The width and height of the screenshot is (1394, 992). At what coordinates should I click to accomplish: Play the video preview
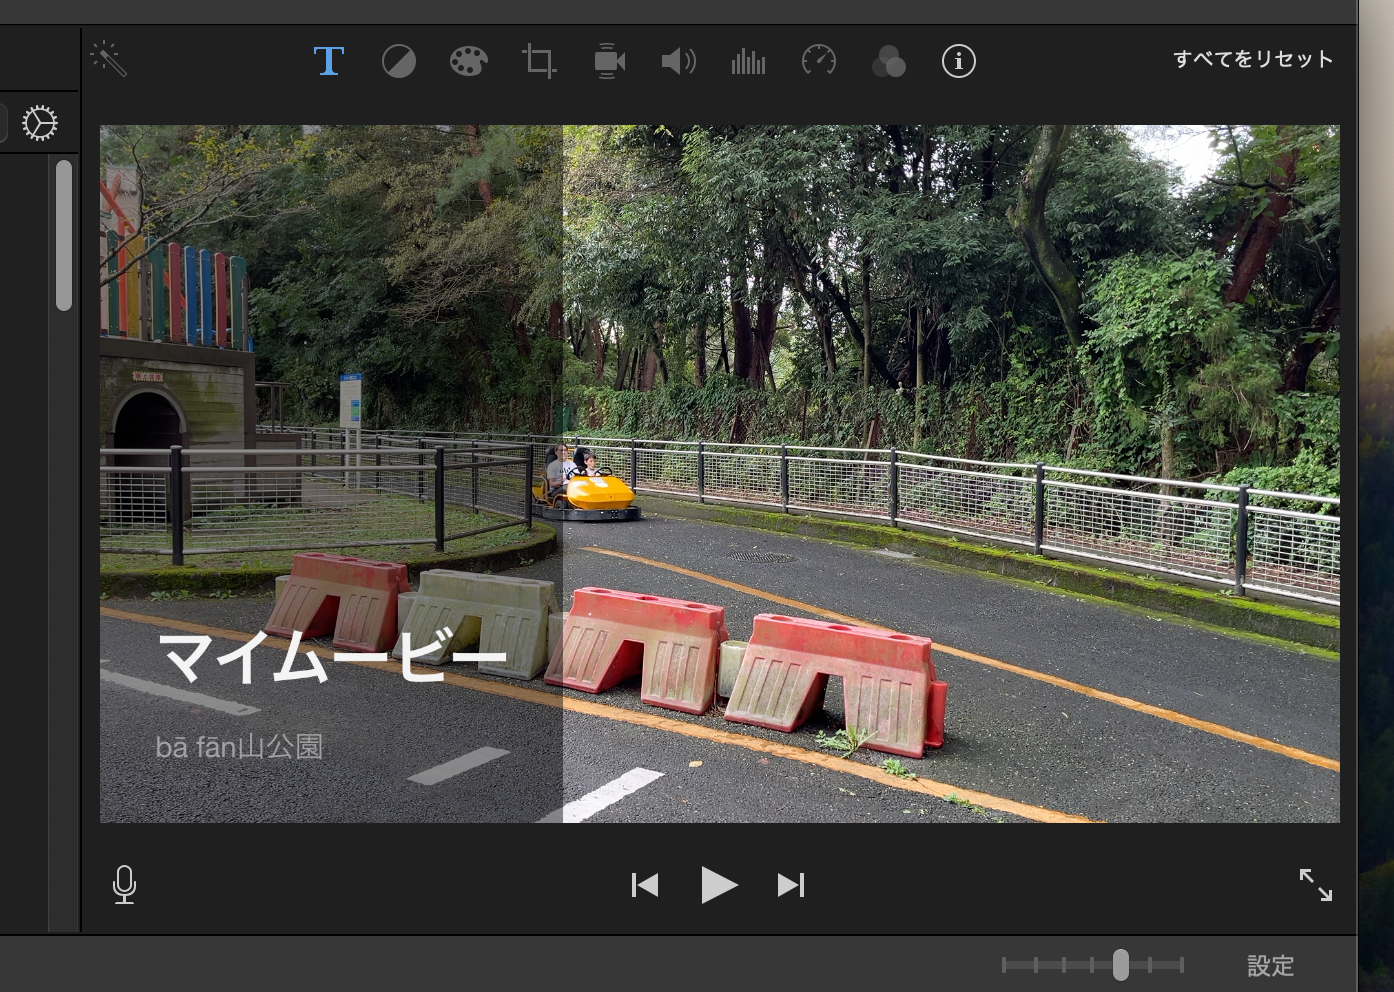(718, 885)
